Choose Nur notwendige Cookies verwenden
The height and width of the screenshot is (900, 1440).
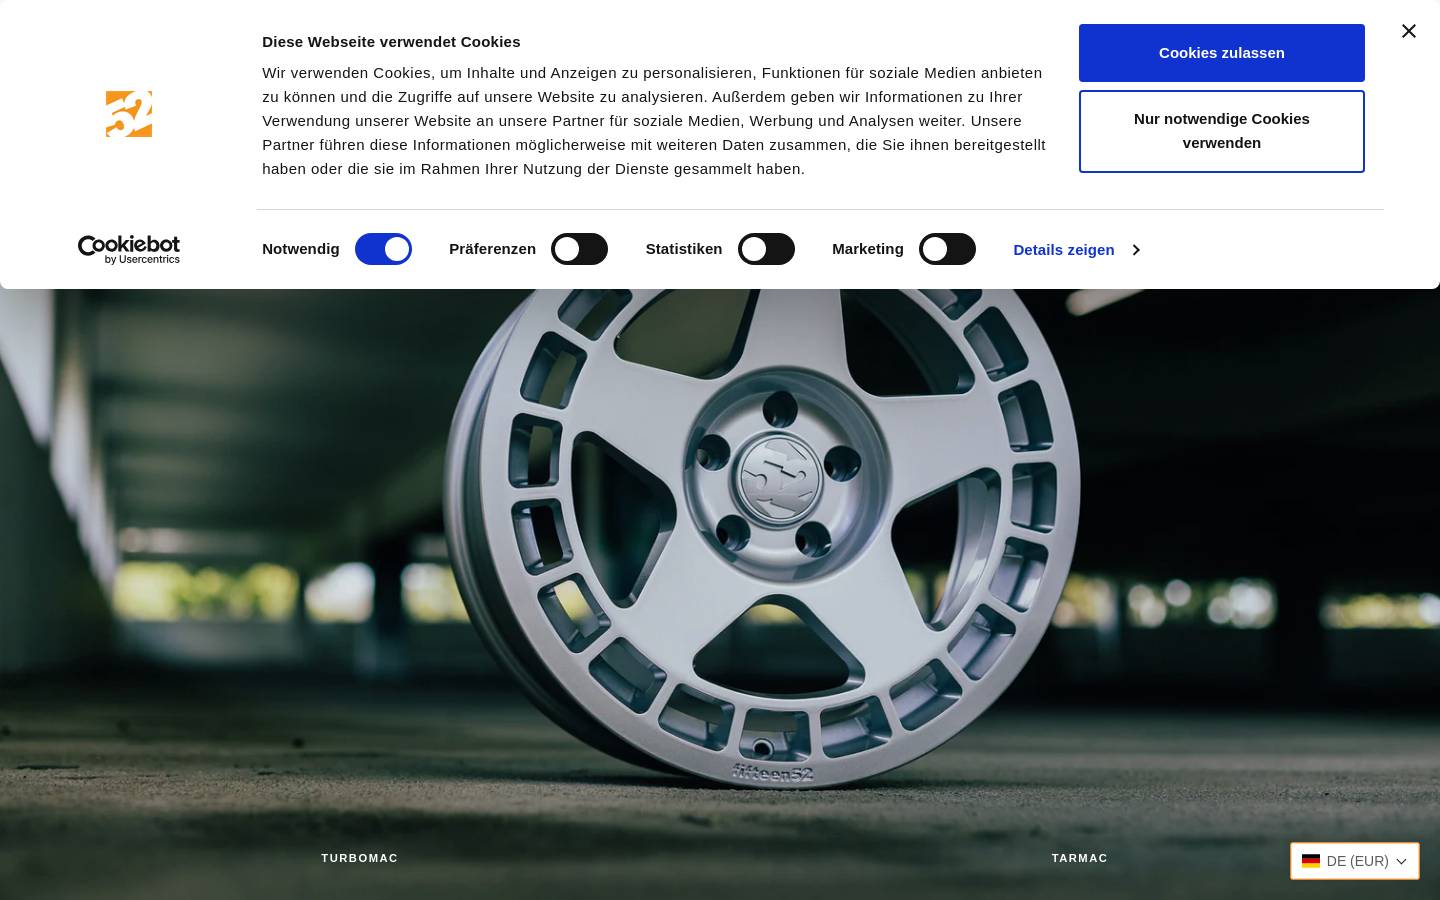point(1222,131)
